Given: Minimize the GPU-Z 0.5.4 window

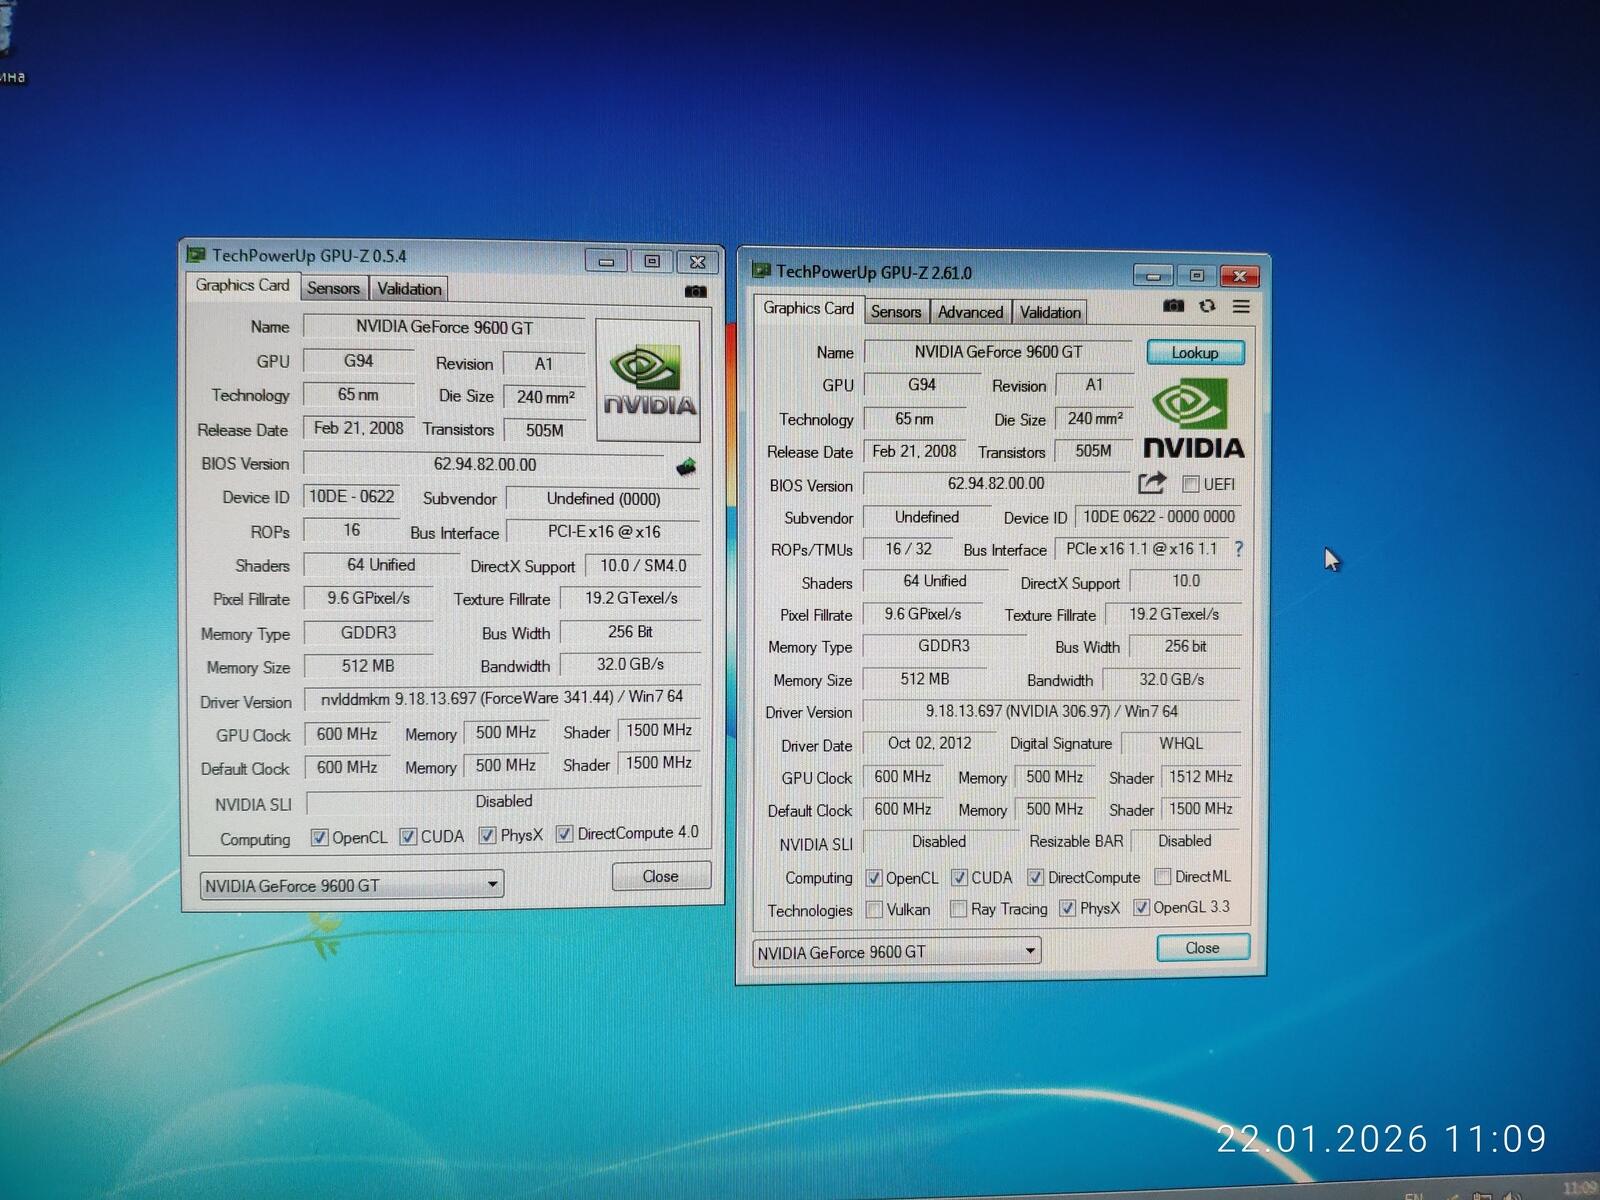Looking at the screenshot, I should coord(606,261).
